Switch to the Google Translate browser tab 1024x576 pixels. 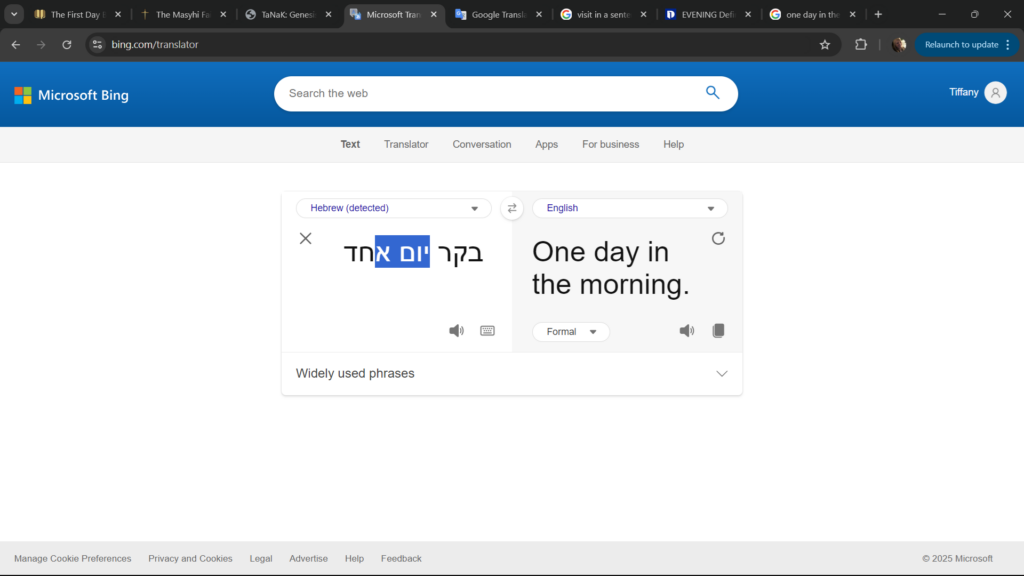497,15
